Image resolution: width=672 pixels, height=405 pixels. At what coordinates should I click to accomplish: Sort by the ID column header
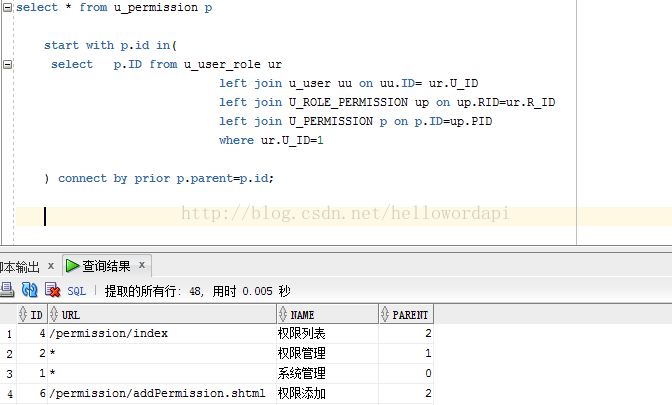coord(32,314)
